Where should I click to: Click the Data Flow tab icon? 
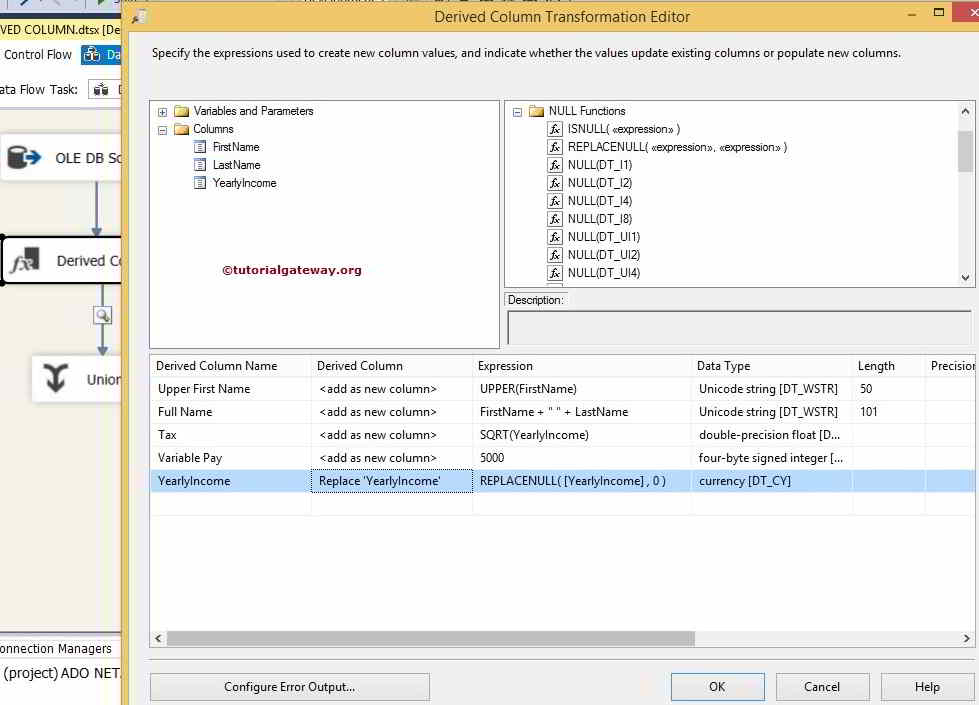click(x=92, y=55)
